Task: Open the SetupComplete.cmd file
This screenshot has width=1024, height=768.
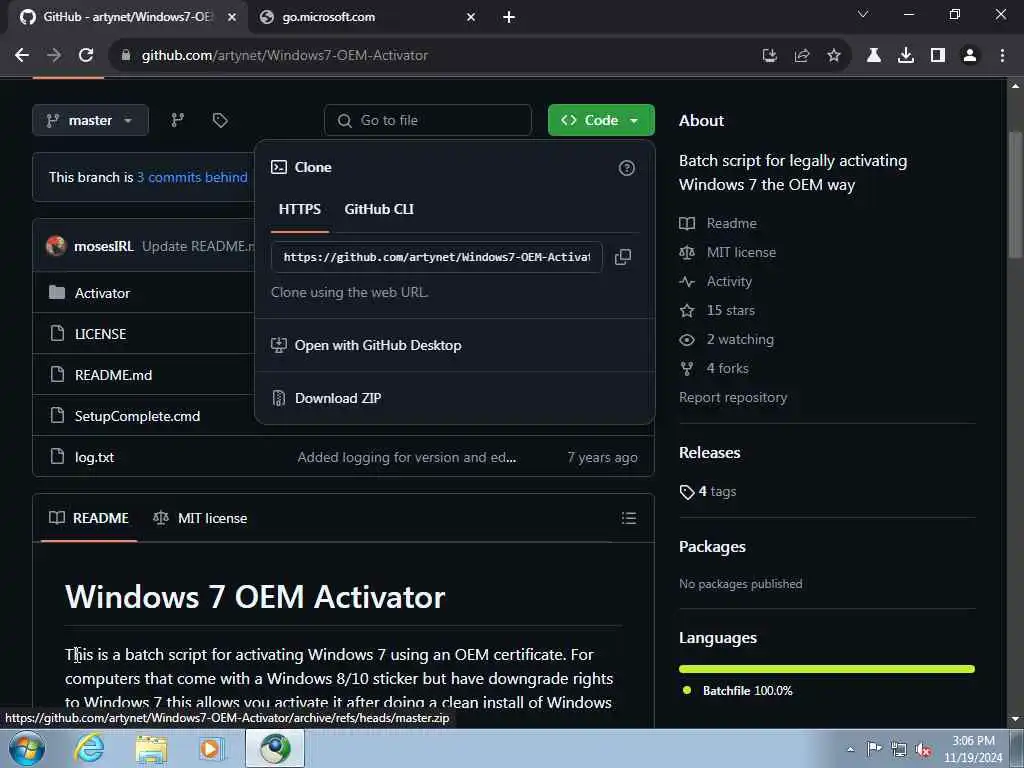Action: 137,416
